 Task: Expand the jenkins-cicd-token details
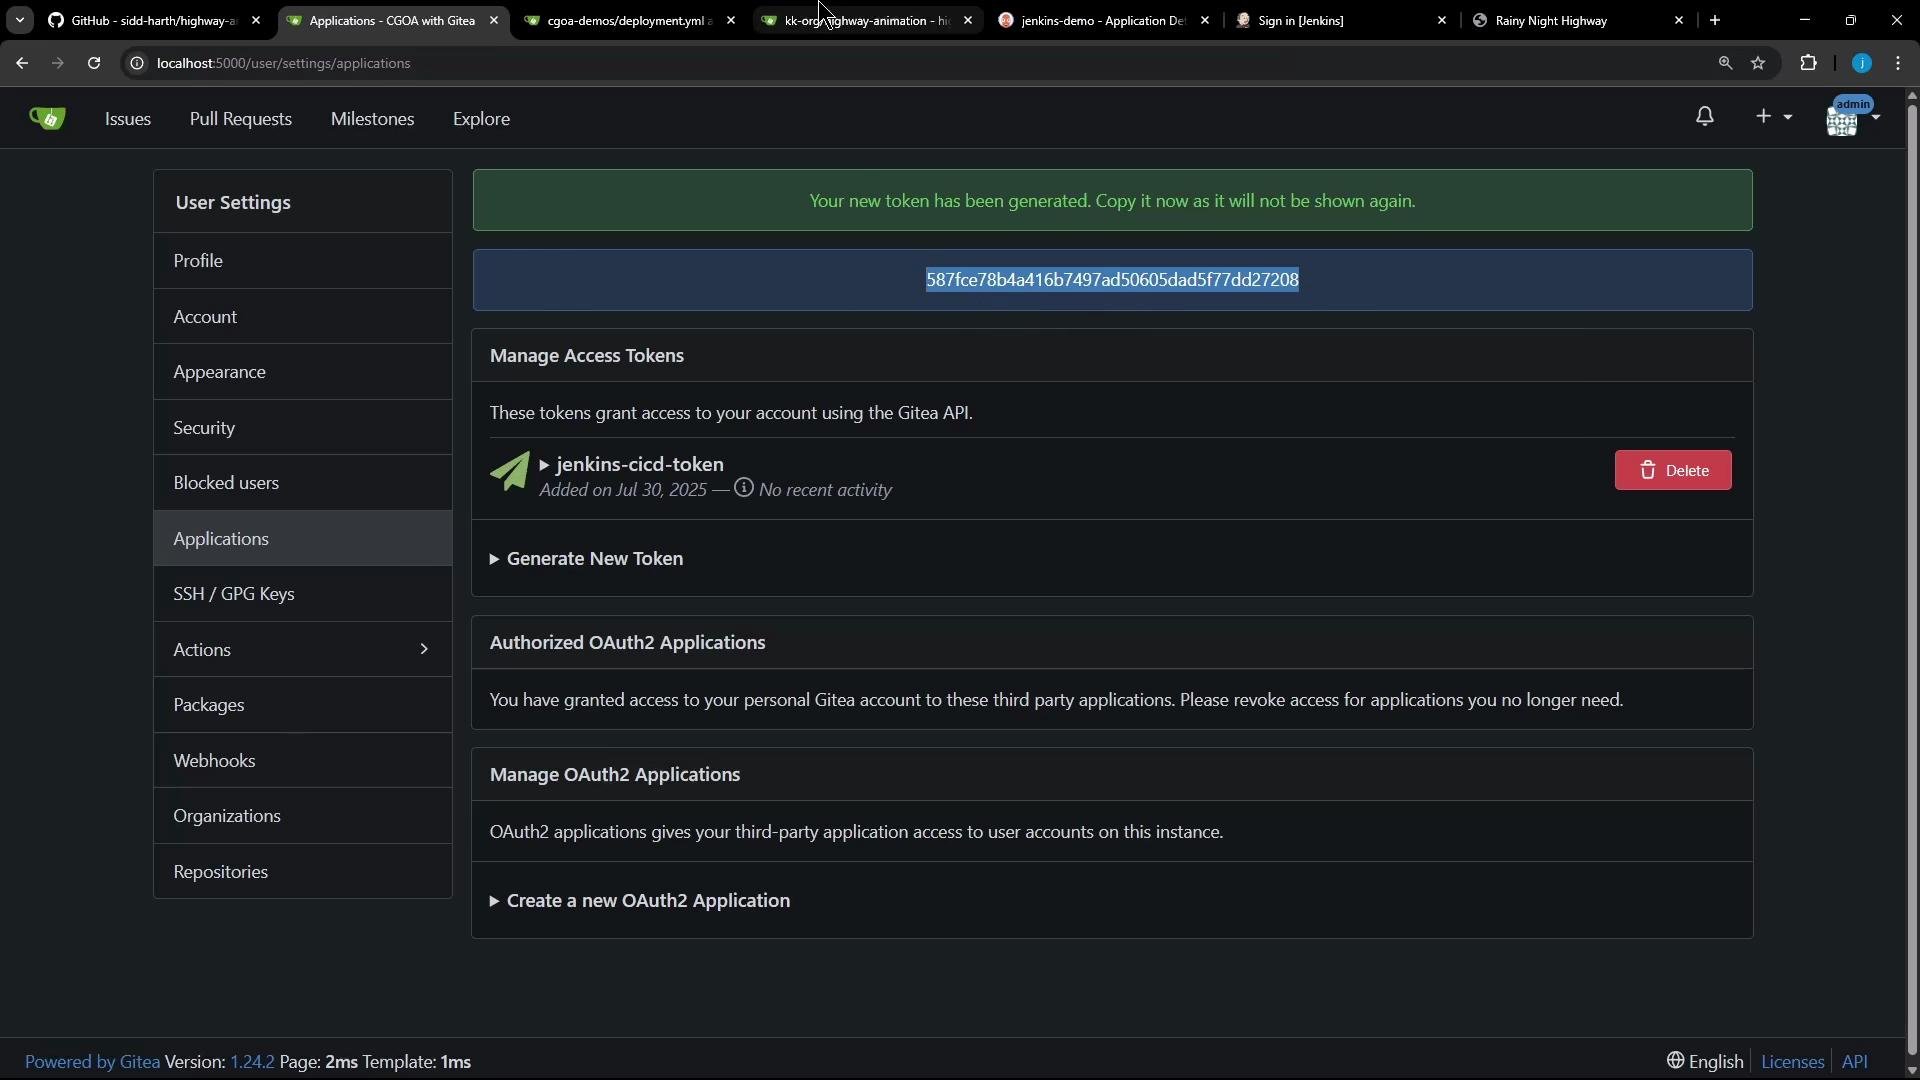coord(630,464)
